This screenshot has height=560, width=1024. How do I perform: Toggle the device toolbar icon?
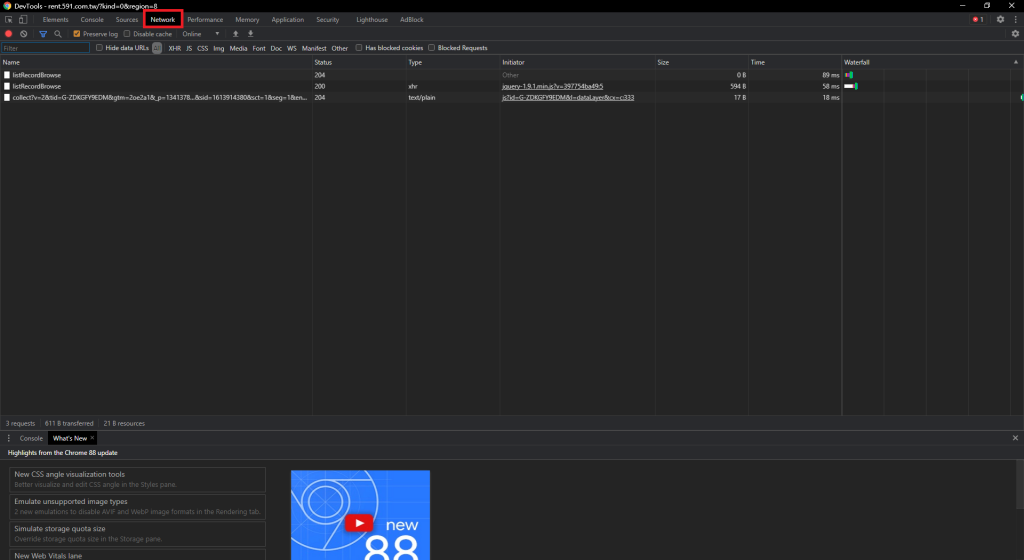23,20
